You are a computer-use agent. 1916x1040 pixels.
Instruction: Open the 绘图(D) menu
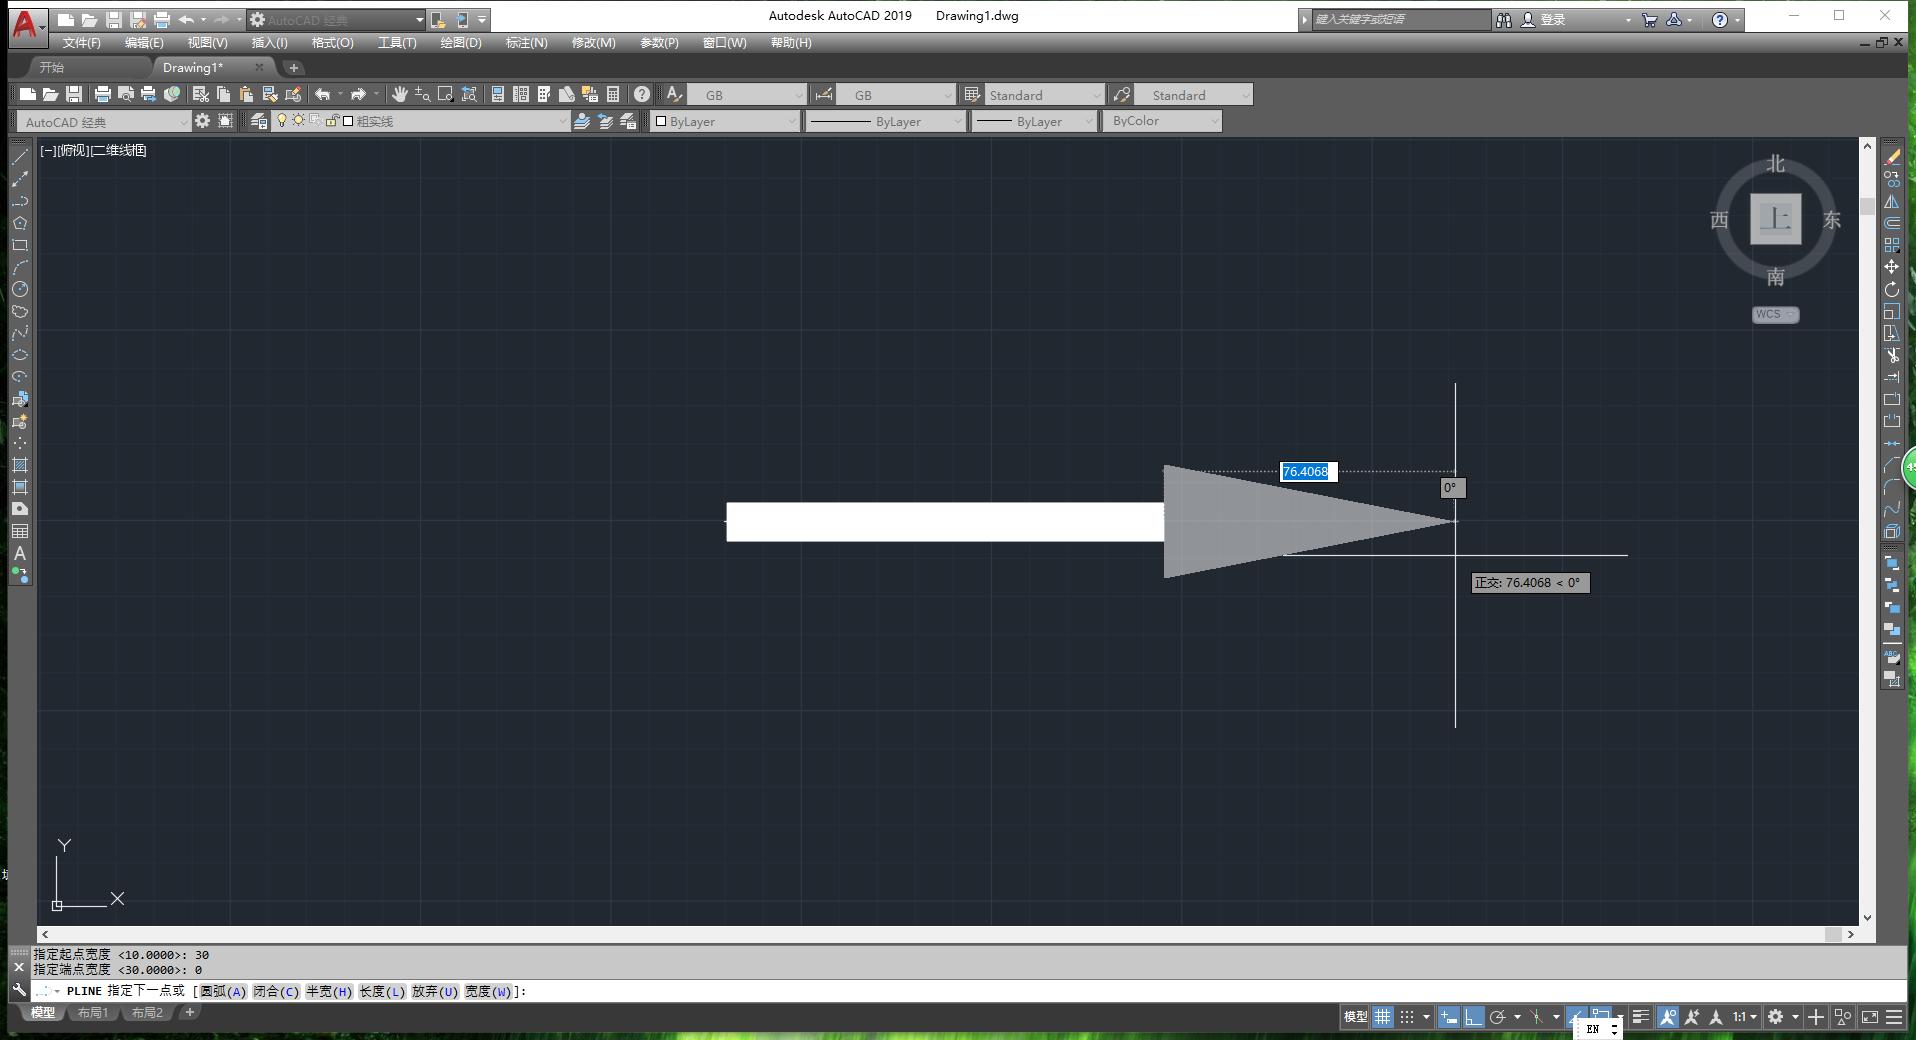460,43
